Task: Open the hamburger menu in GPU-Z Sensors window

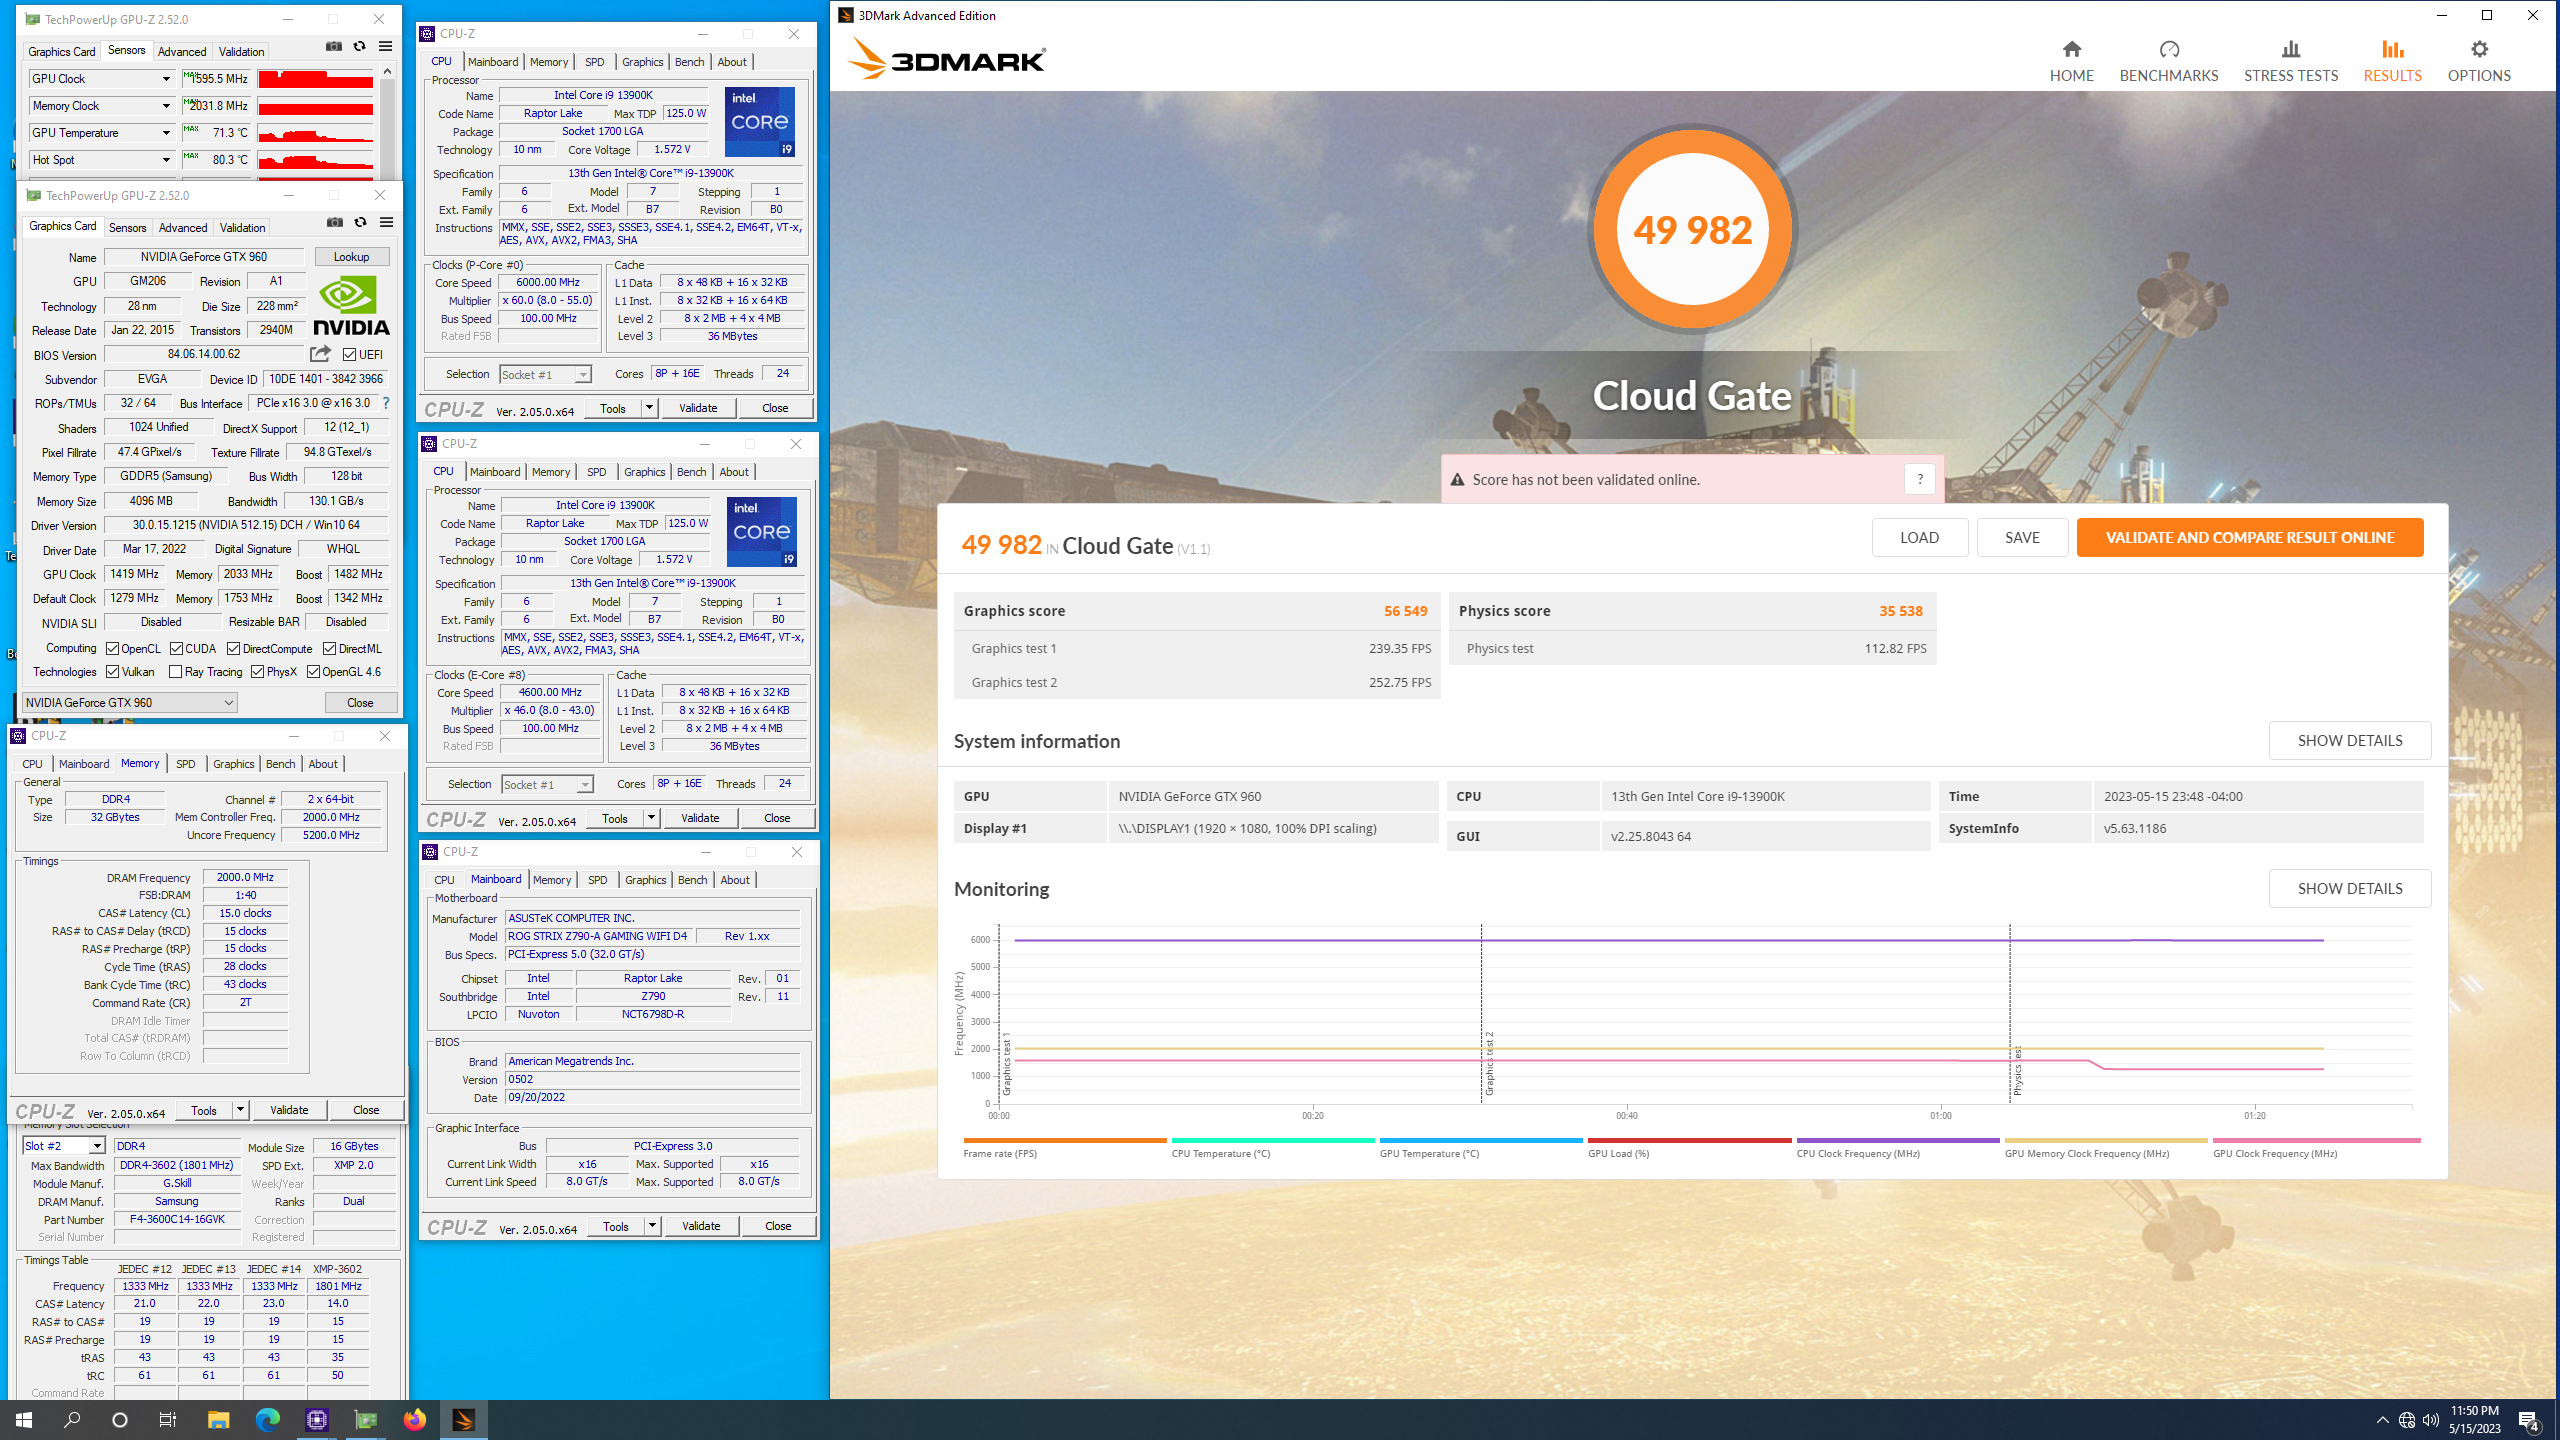Action: (386, 46)
